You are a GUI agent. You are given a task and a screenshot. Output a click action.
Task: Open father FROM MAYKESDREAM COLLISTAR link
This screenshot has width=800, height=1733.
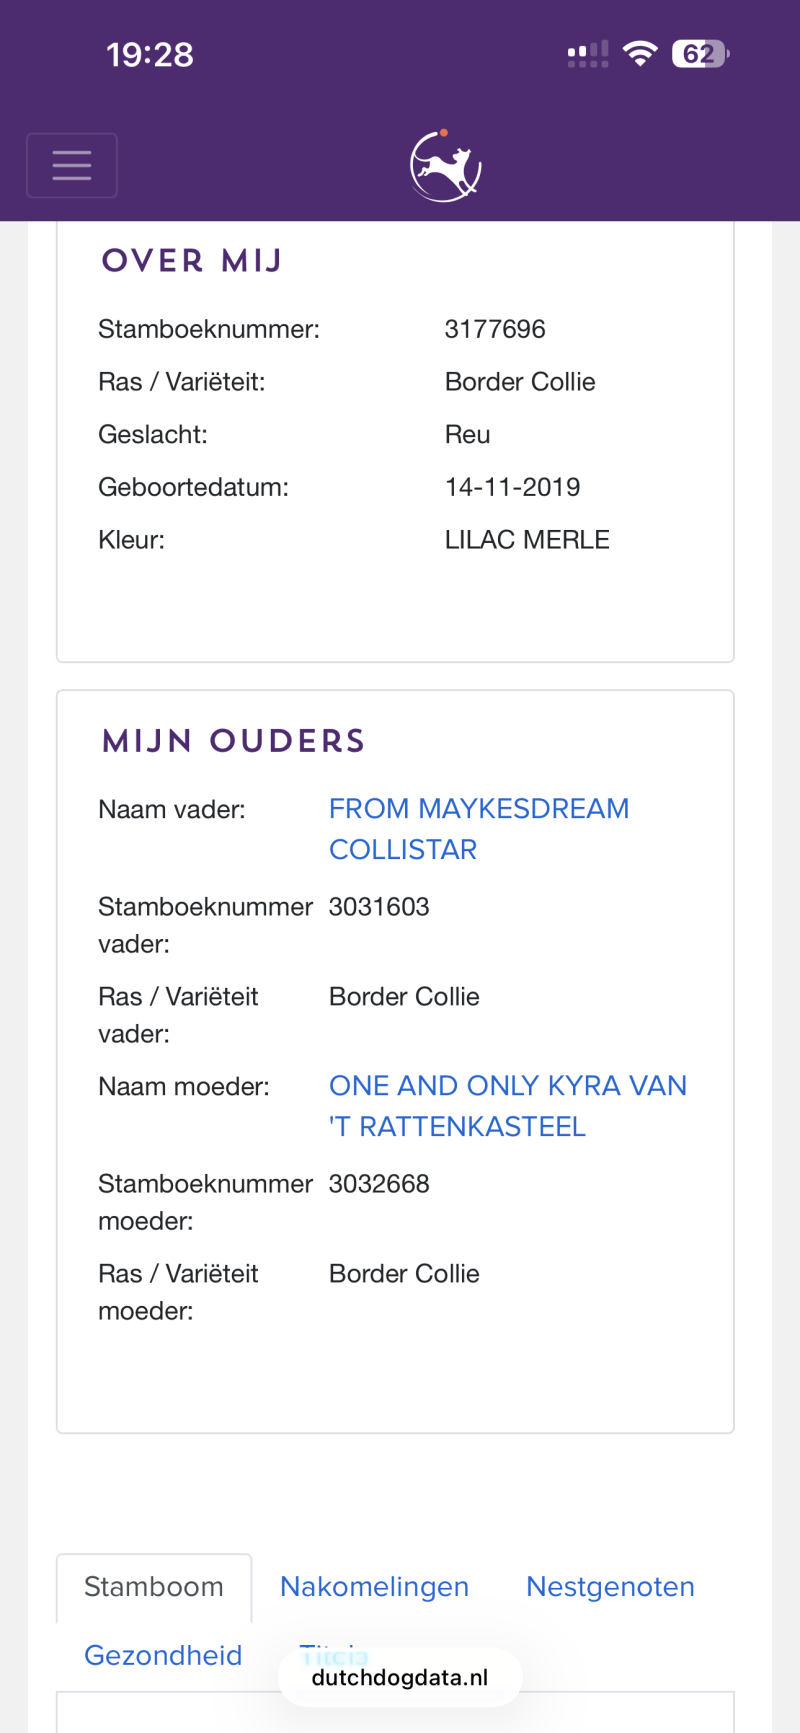pos(479,829)
